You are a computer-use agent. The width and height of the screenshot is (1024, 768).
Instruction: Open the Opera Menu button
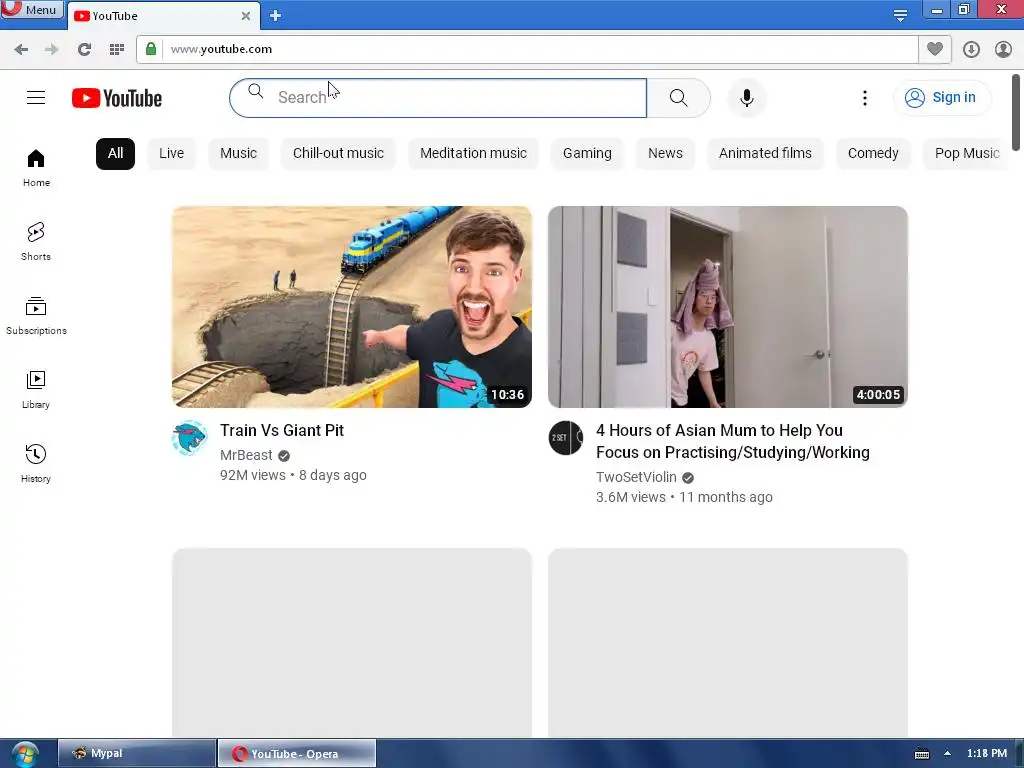point(31,9)
